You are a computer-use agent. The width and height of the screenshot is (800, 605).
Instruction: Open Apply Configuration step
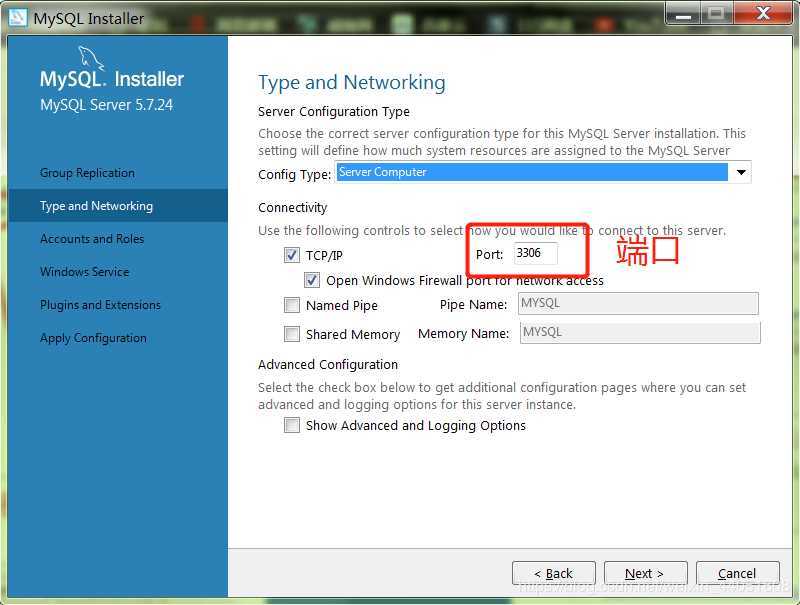(x=93, y=338)
